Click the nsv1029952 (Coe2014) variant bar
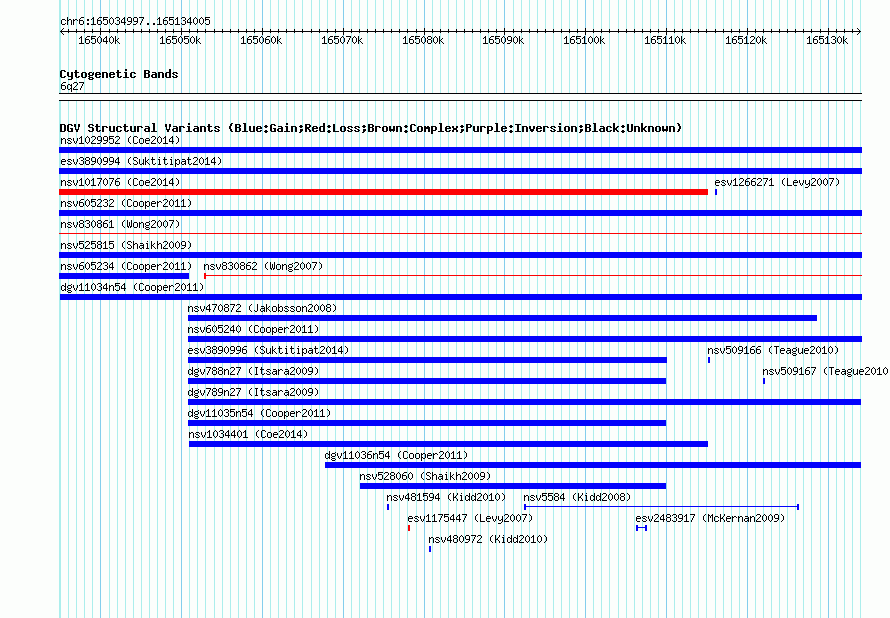This screenshot has height=618, width=890. tap(460, 150)
